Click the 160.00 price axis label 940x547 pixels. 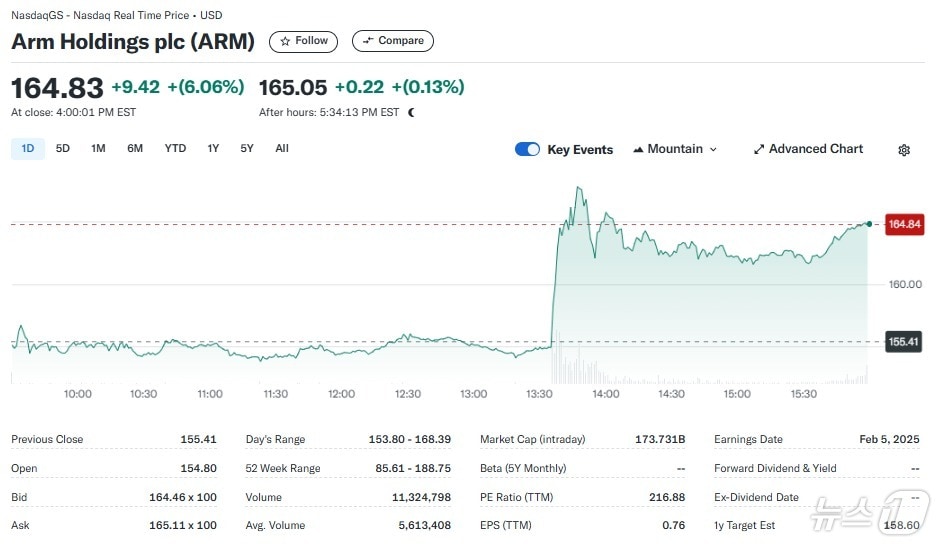[905, 284]
